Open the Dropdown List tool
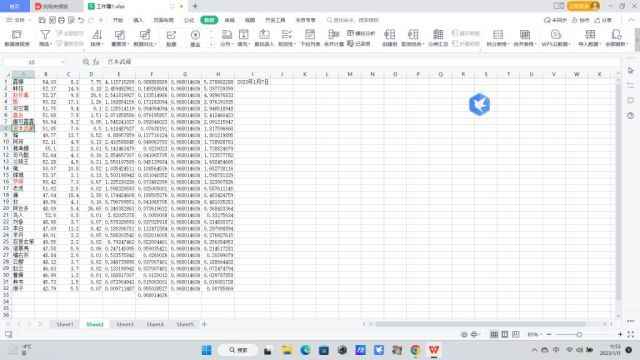The height and width of the screenshot is (360, 640). [x=310, y=38]
